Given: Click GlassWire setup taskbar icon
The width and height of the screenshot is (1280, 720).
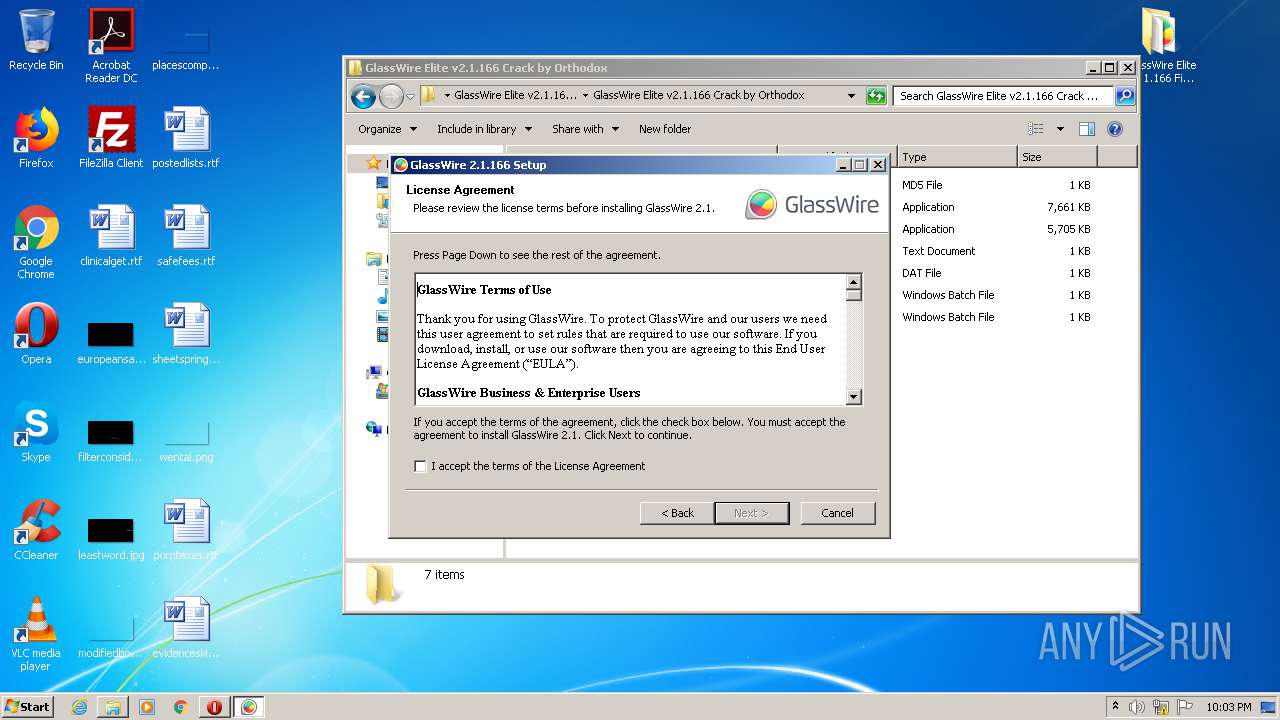Looking at the screenshot, I should (x=249, y=707).
